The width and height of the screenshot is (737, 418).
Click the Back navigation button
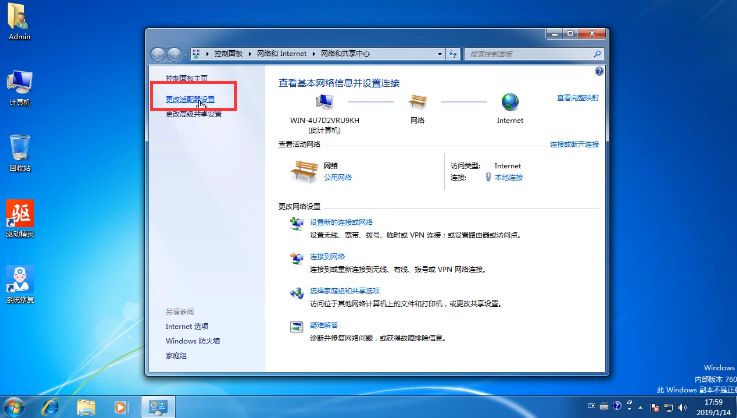click(x=158, y=55)
